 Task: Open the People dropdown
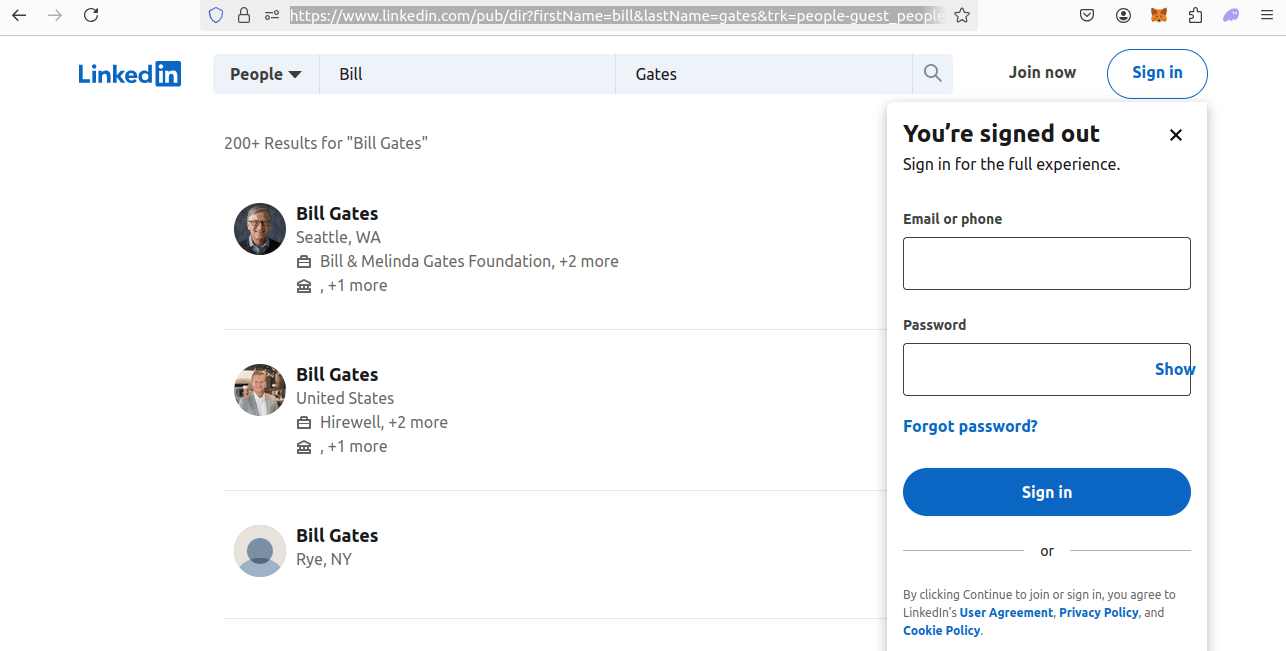(266, 74)
